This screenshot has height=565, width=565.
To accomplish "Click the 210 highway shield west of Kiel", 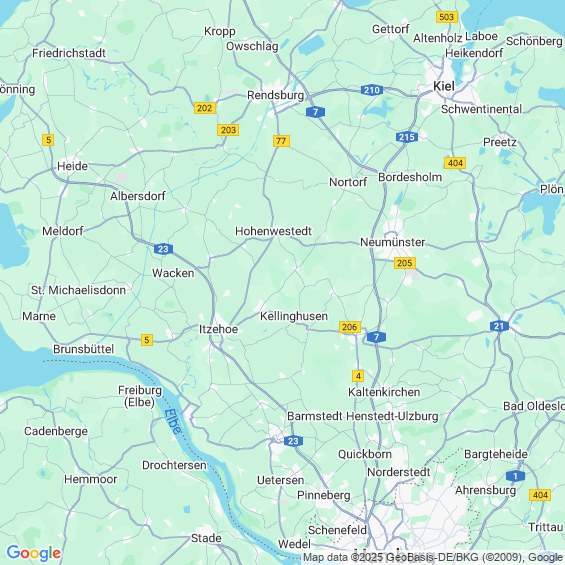I will point(372,90).
